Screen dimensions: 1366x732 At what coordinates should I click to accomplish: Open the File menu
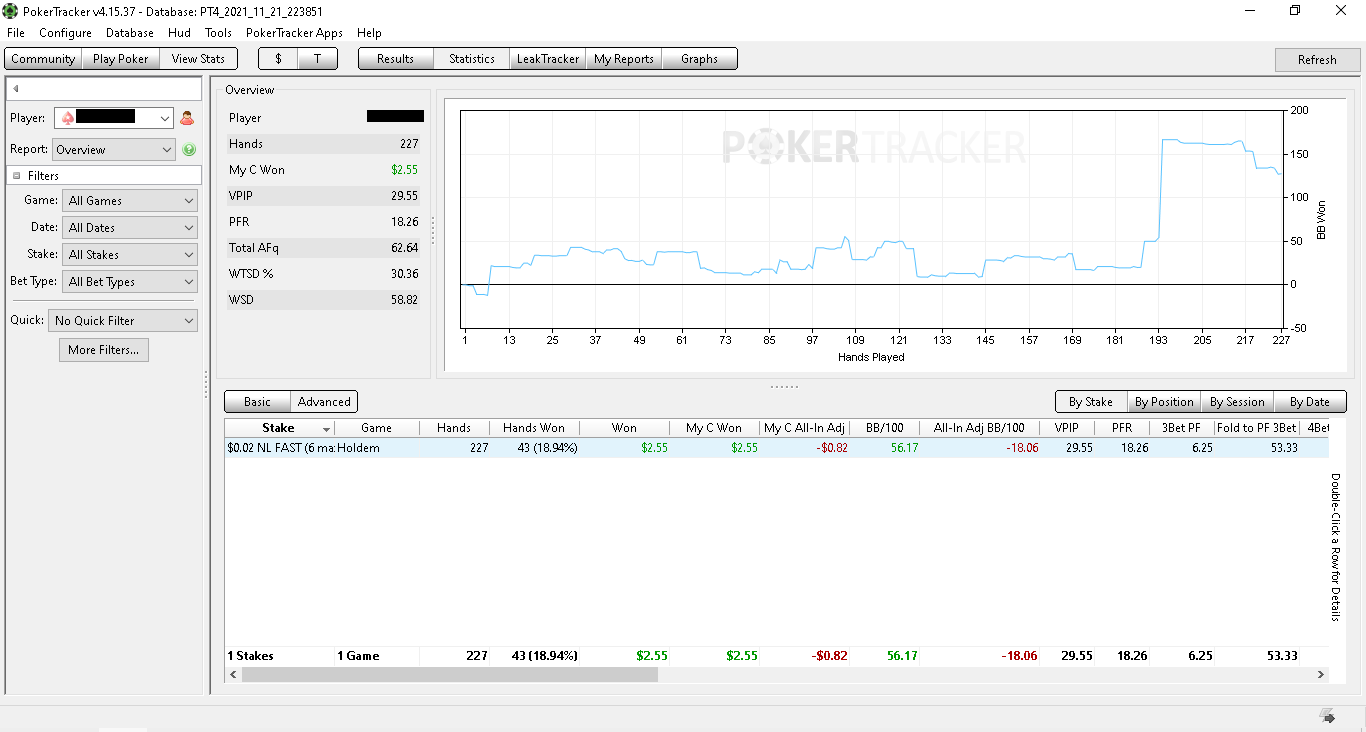[16, 33]
